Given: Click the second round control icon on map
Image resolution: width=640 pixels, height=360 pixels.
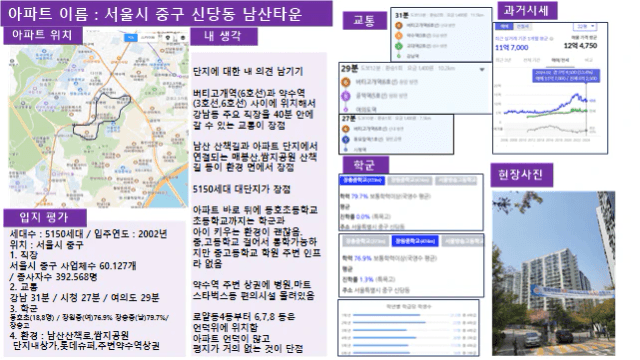Looking at the screenshot, I should (x=182, y=38).
